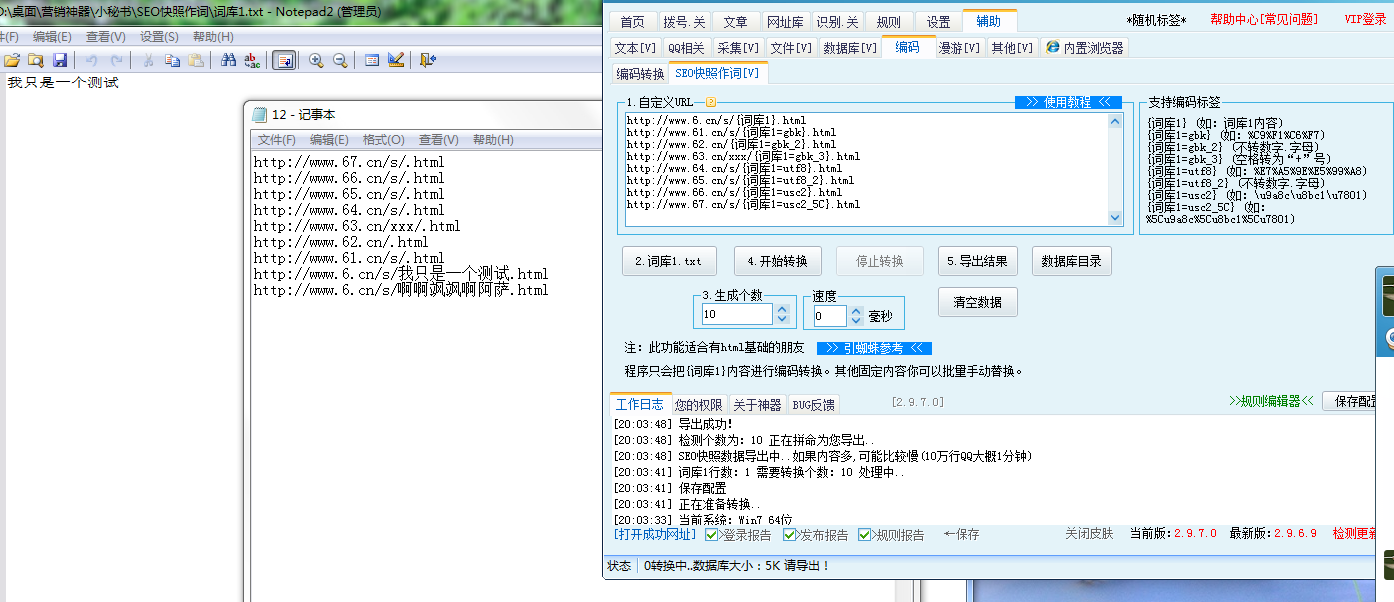
Task: Click the Paste icon in Notepad2 toolbar
Action: pyautogui.click(x=196, y=60)
